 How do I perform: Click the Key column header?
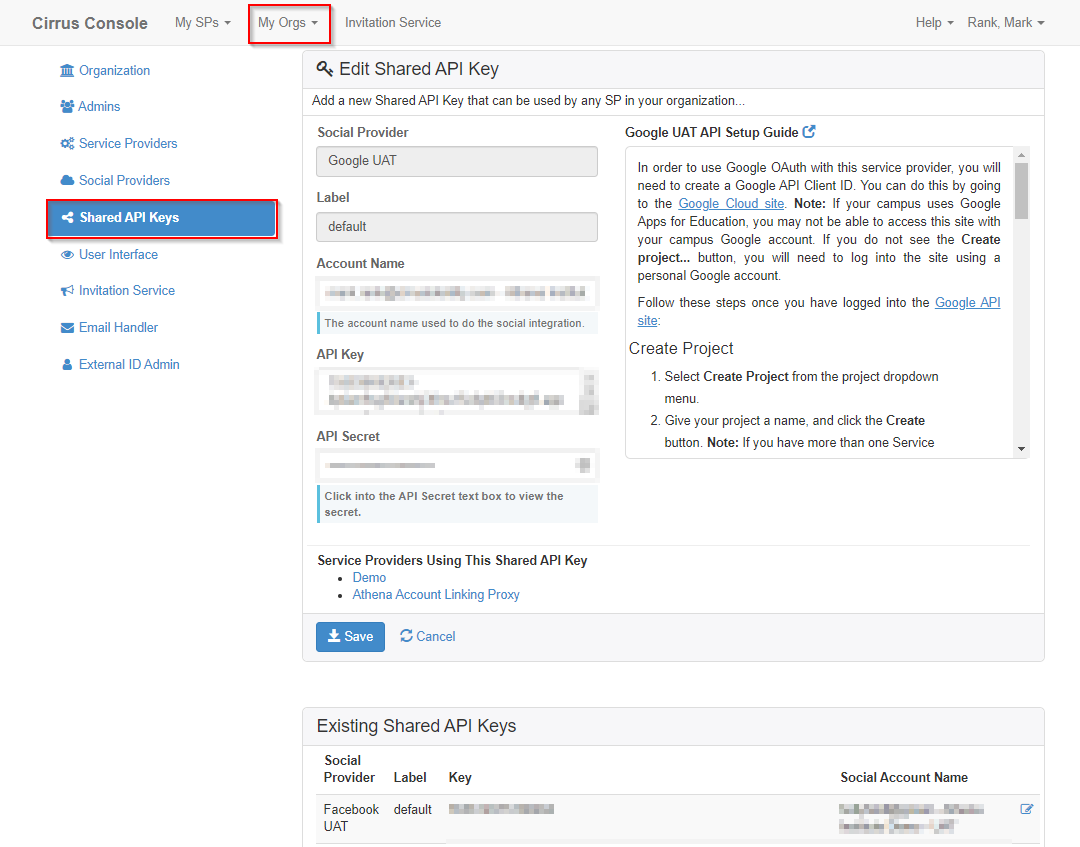click(x=460, y=777)
